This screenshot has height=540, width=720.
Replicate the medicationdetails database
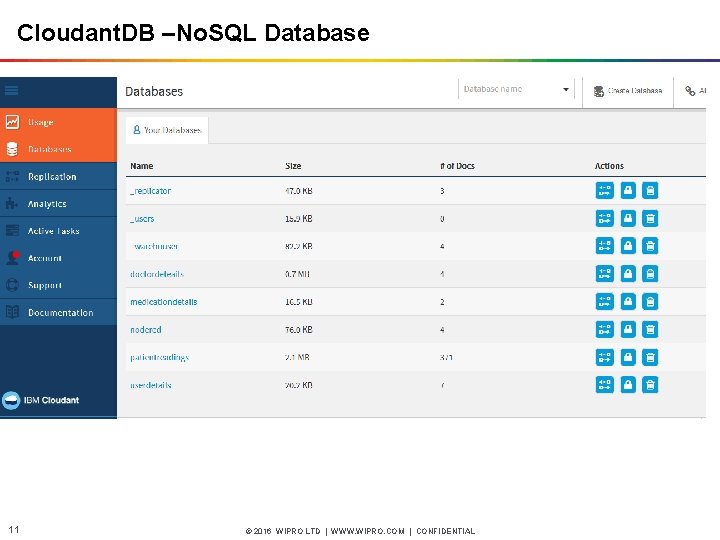(x=604, y=302)
